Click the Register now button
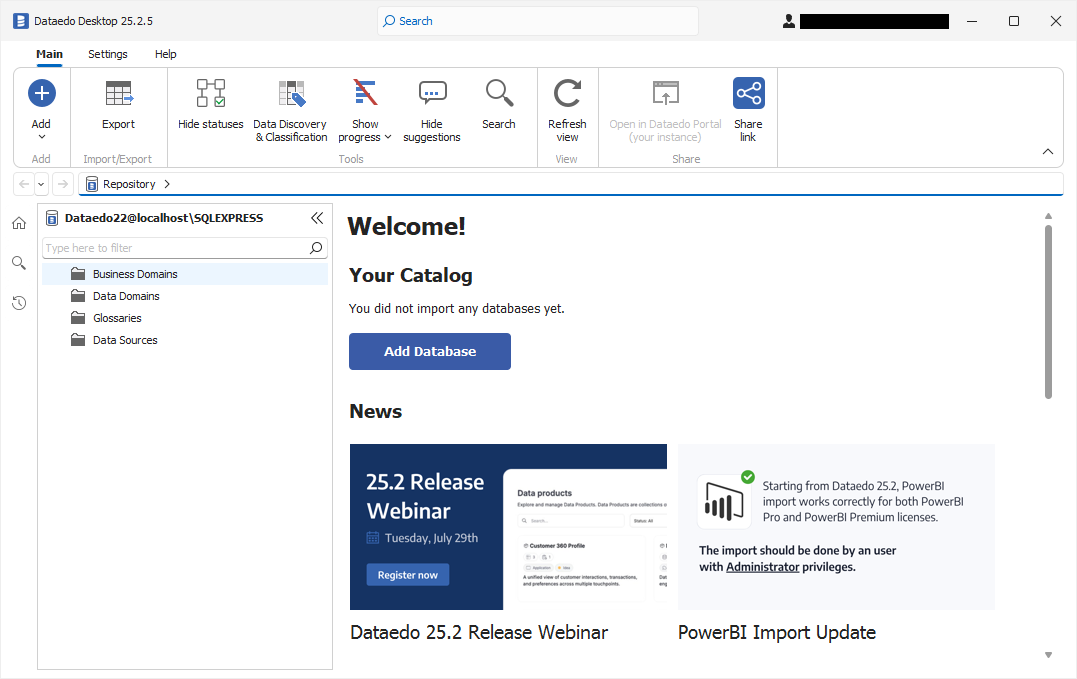The height and width of the screenshot is (679, 1077). (408, 575)
